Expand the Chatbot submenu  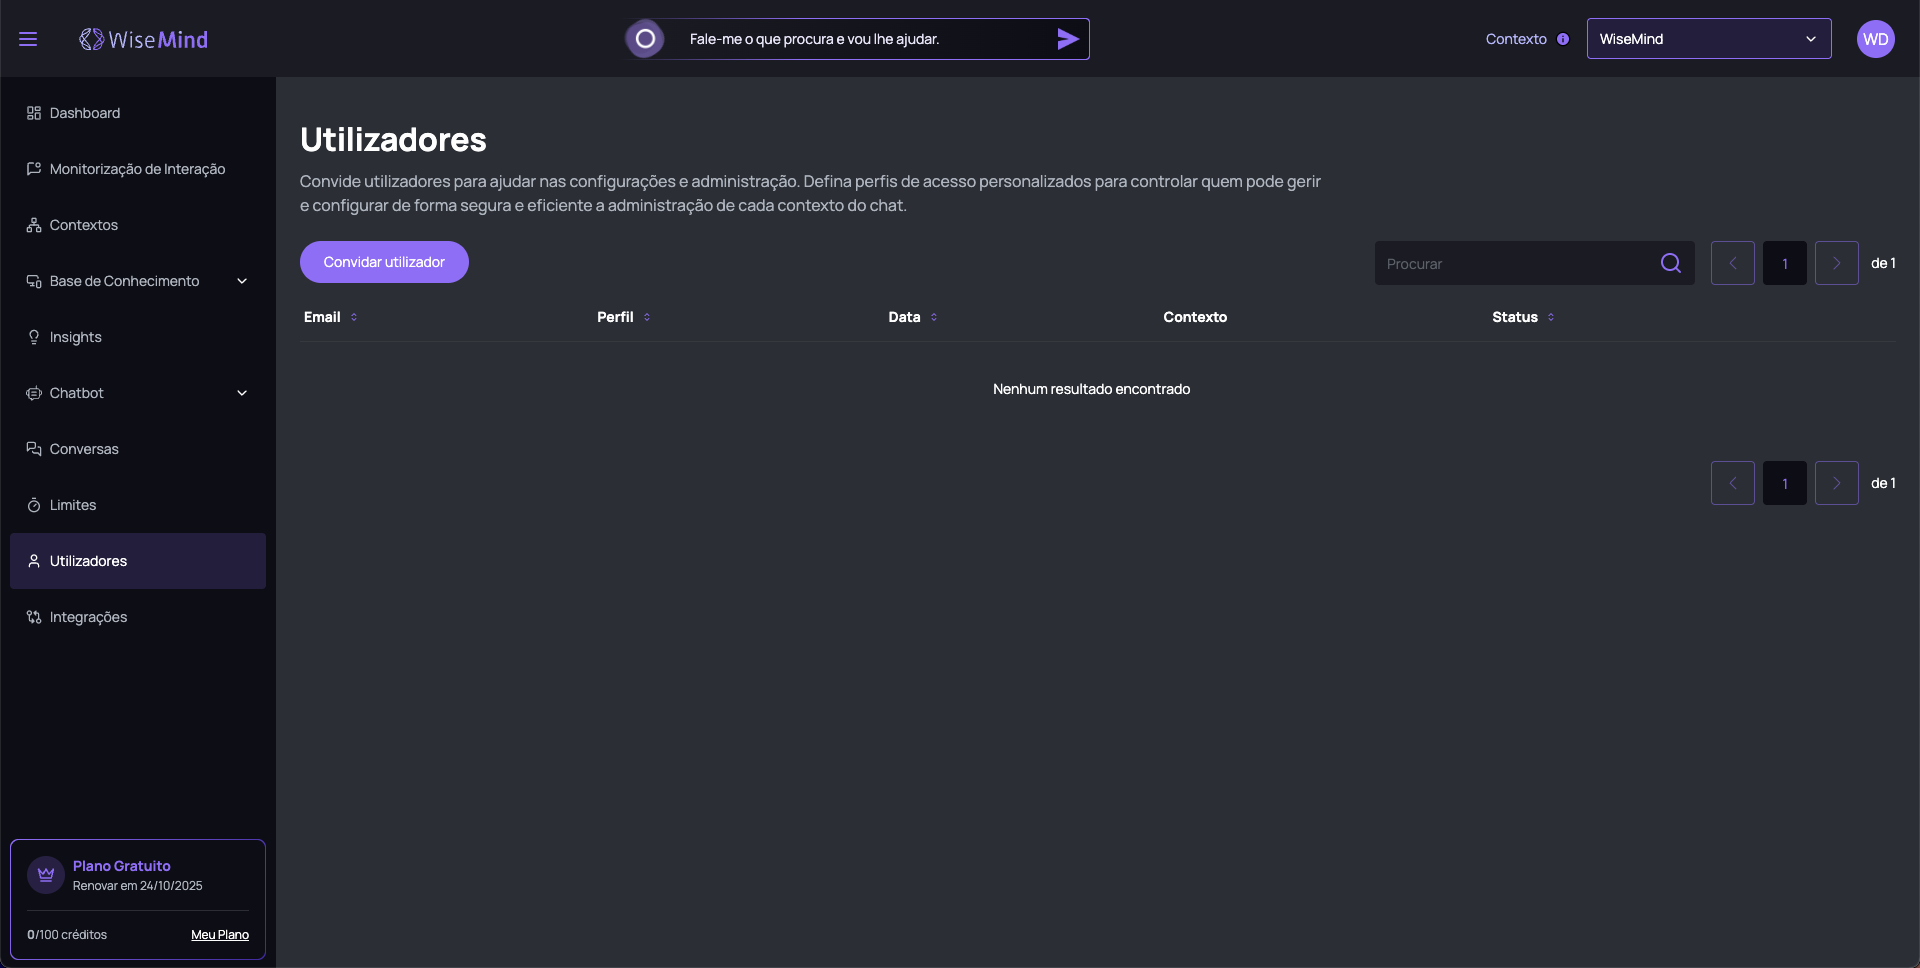pyautogui.click(x=241, y=393)
